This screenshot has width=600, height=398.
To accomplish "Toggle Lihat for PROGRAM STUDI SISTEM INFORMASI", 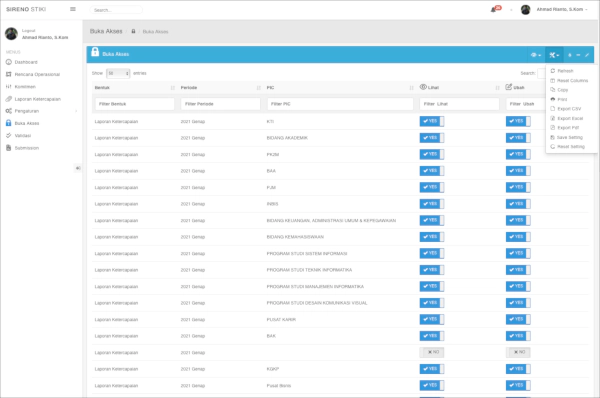I will coord(432,253).
